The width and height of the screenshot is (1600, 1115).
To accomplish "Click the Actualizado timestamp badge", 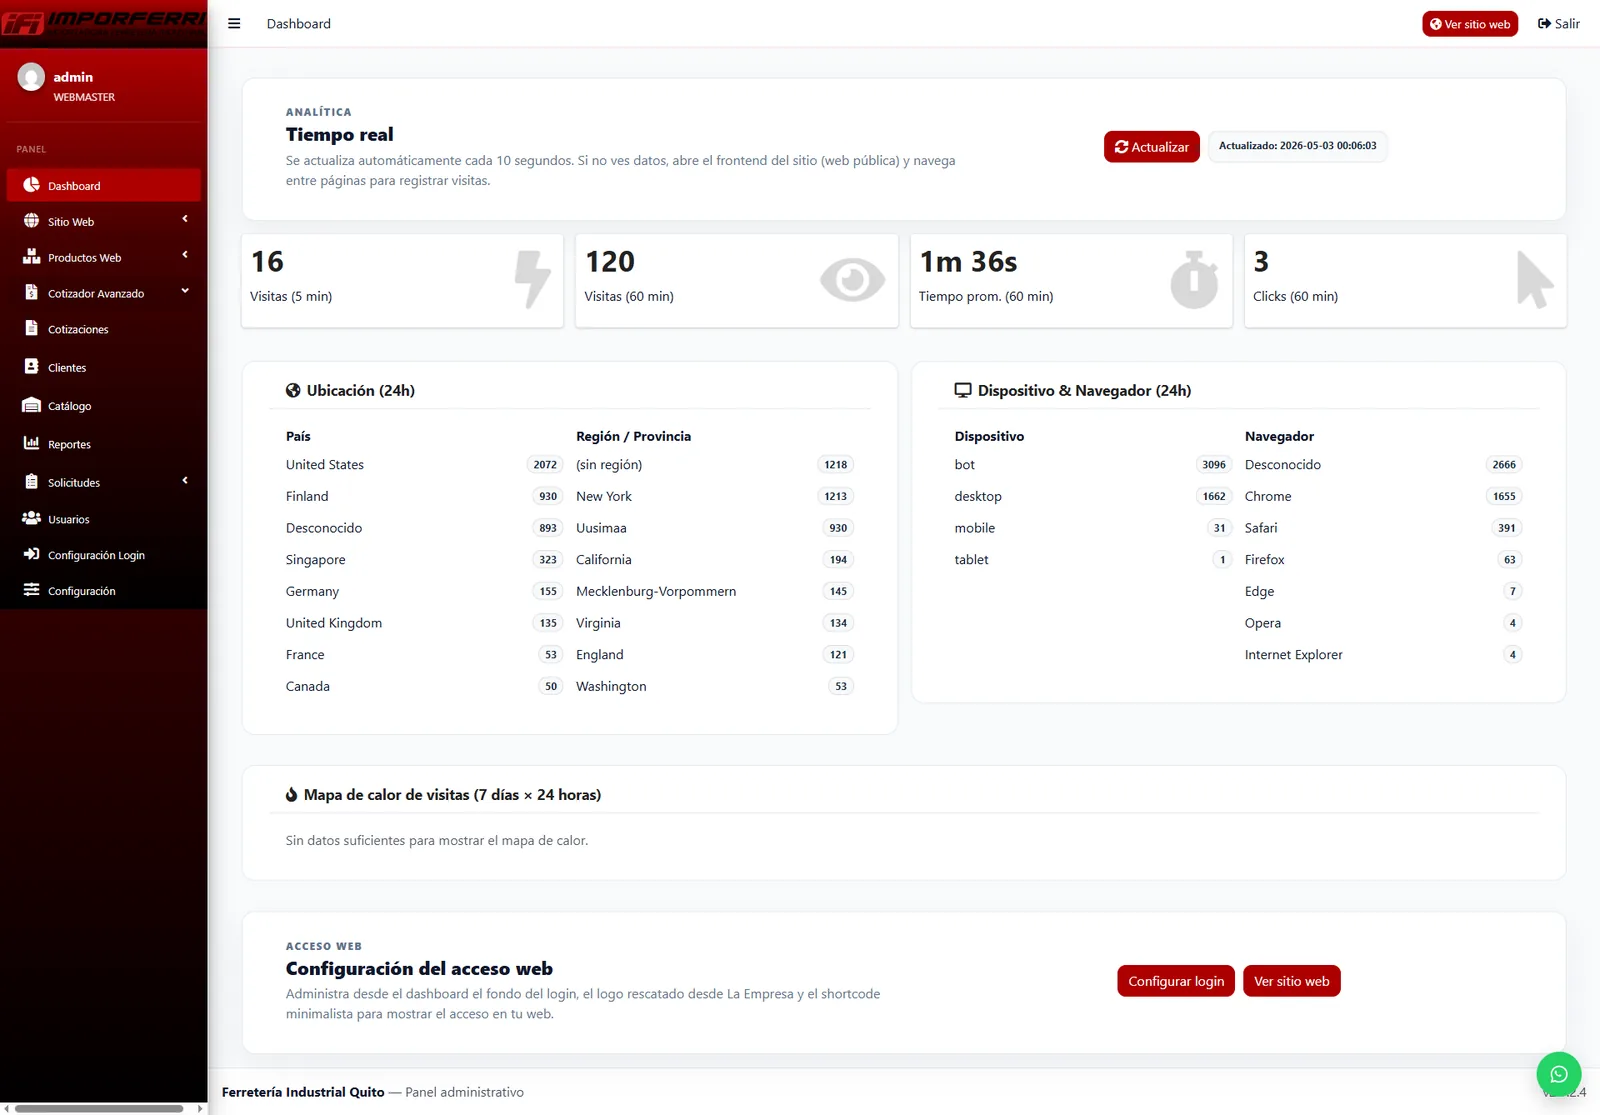I will [1298, 146].
